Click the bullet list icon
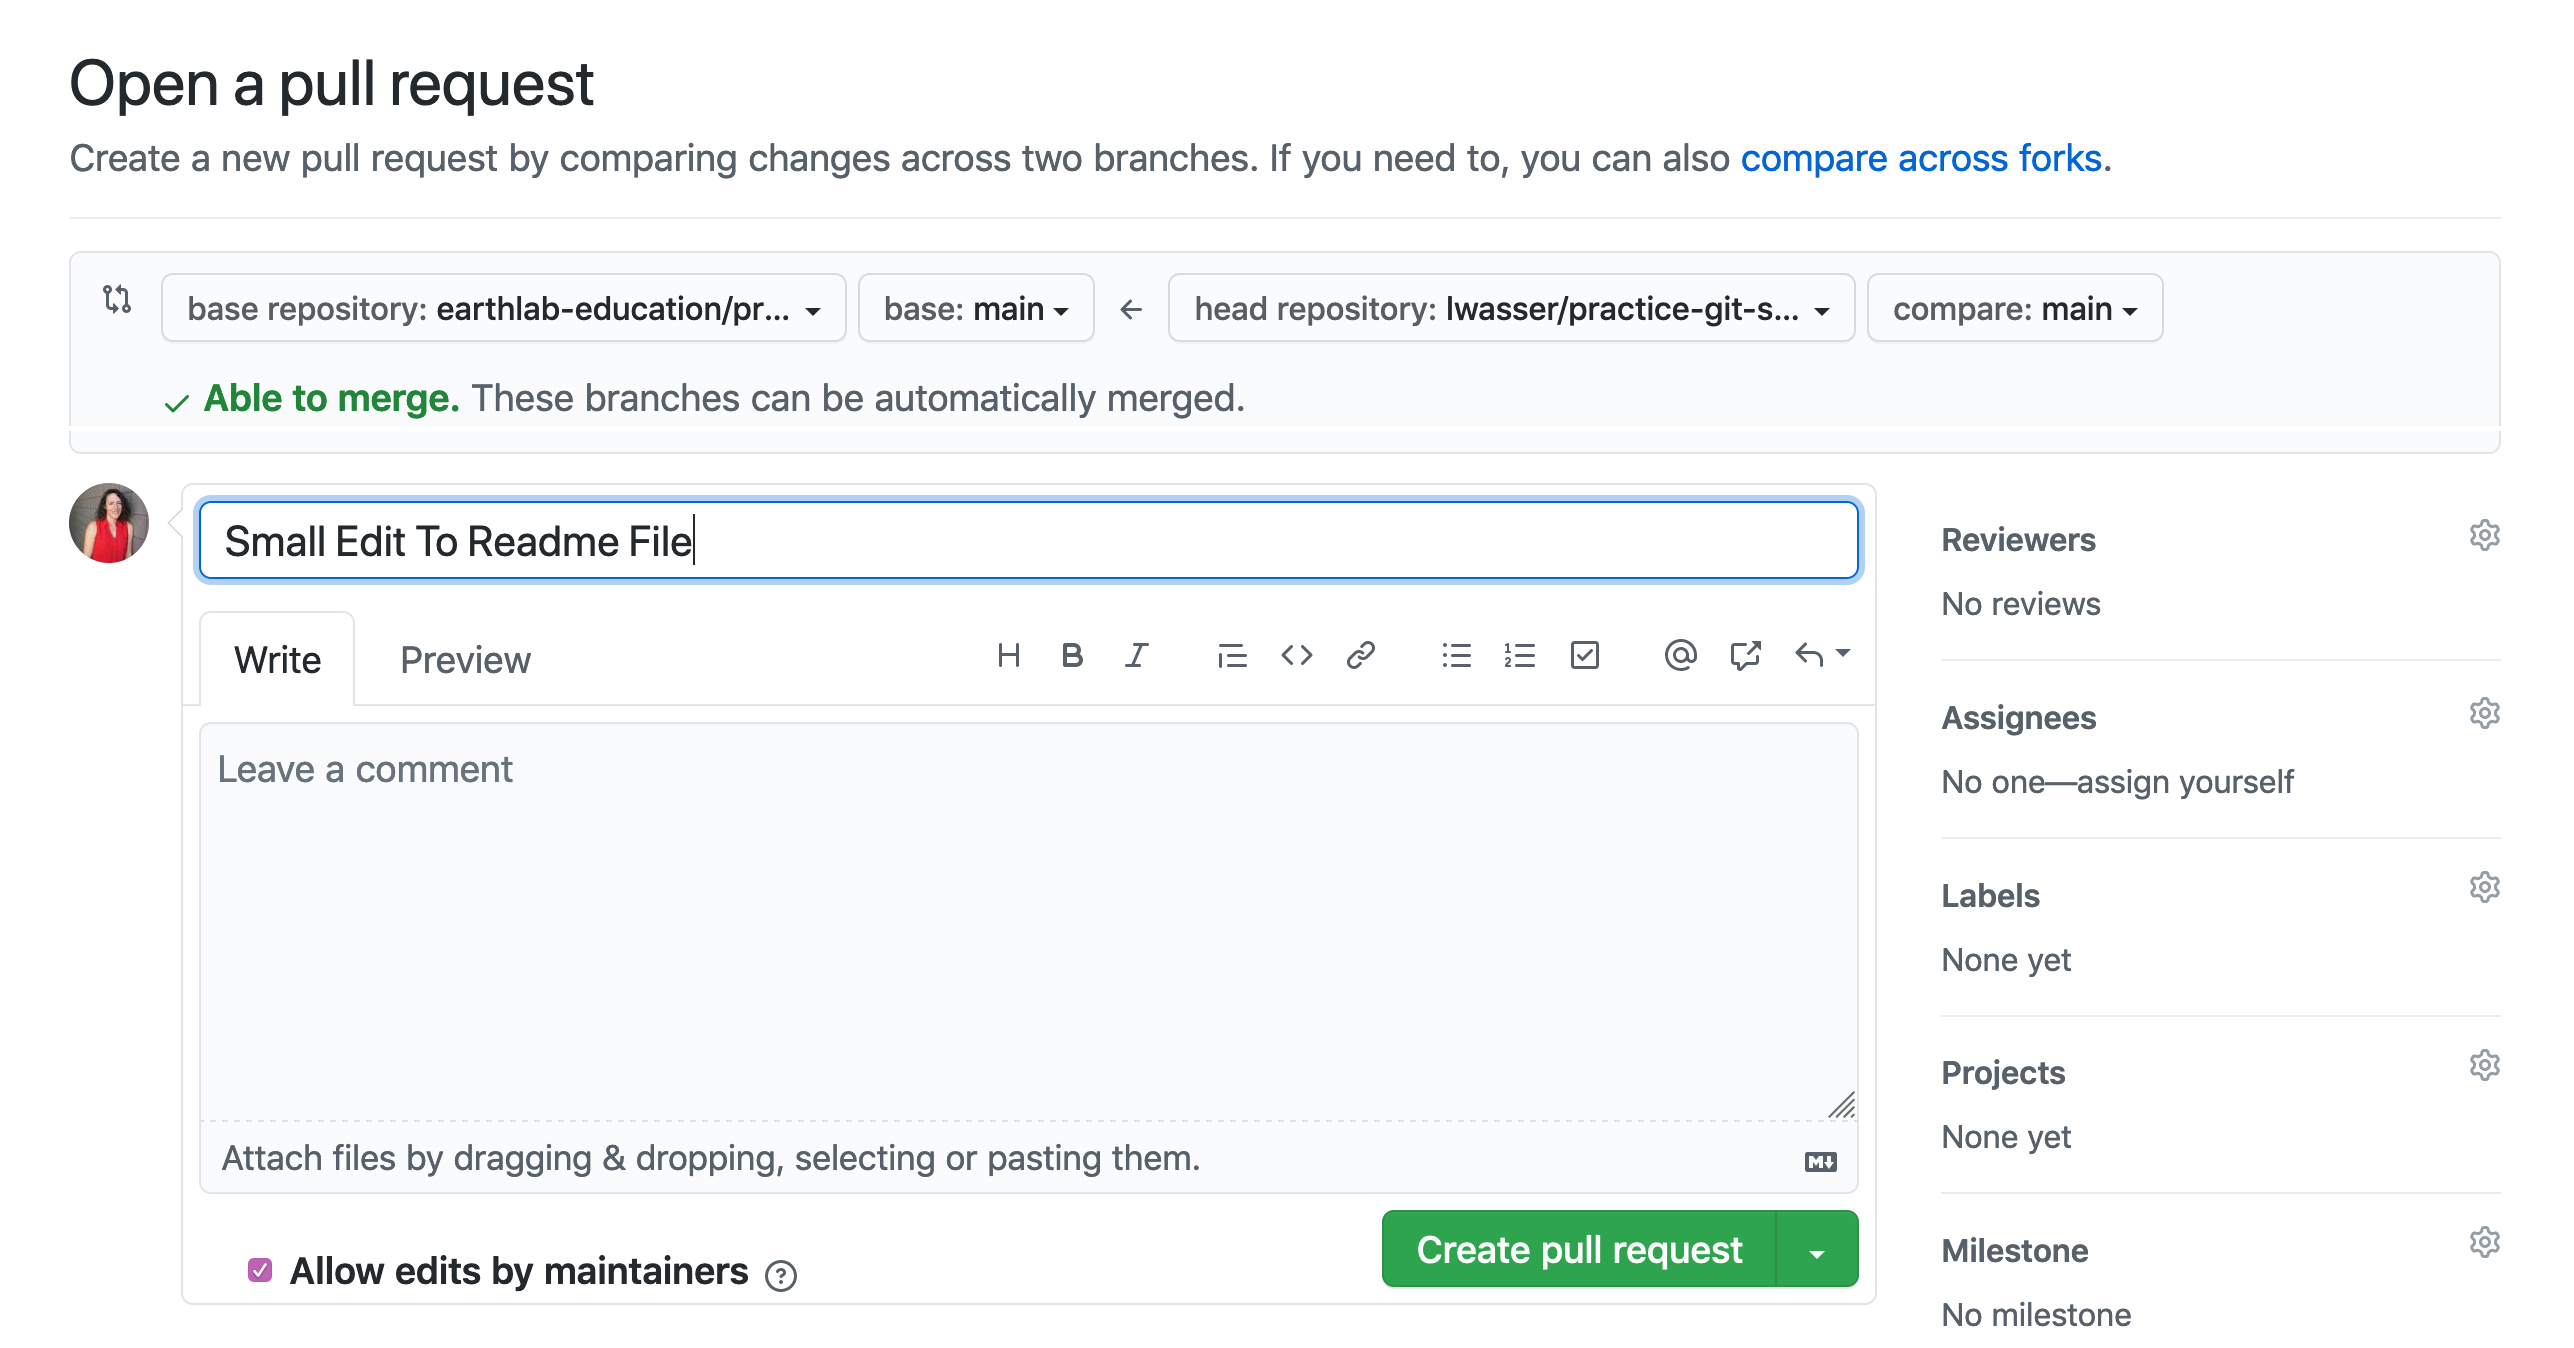Image resolution: width=2574 pixels, height=1348 pixels. (1454, 655)
